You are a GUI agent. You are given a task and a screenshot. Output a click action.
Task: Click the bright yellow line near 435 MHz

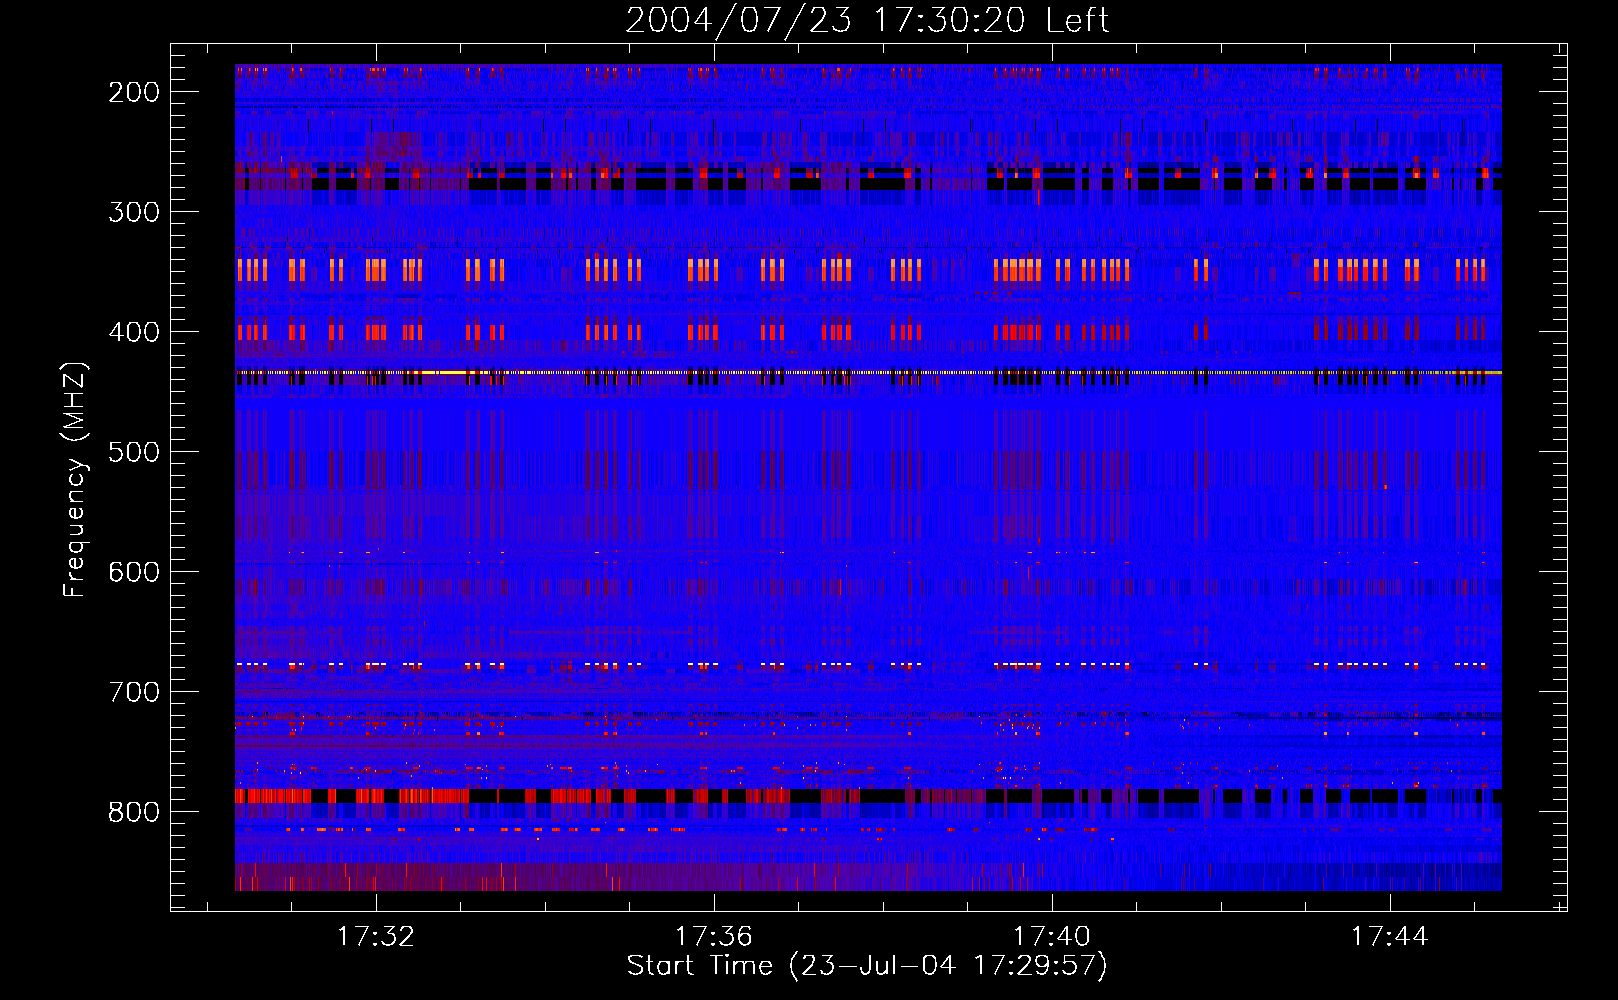coord(868,373)
